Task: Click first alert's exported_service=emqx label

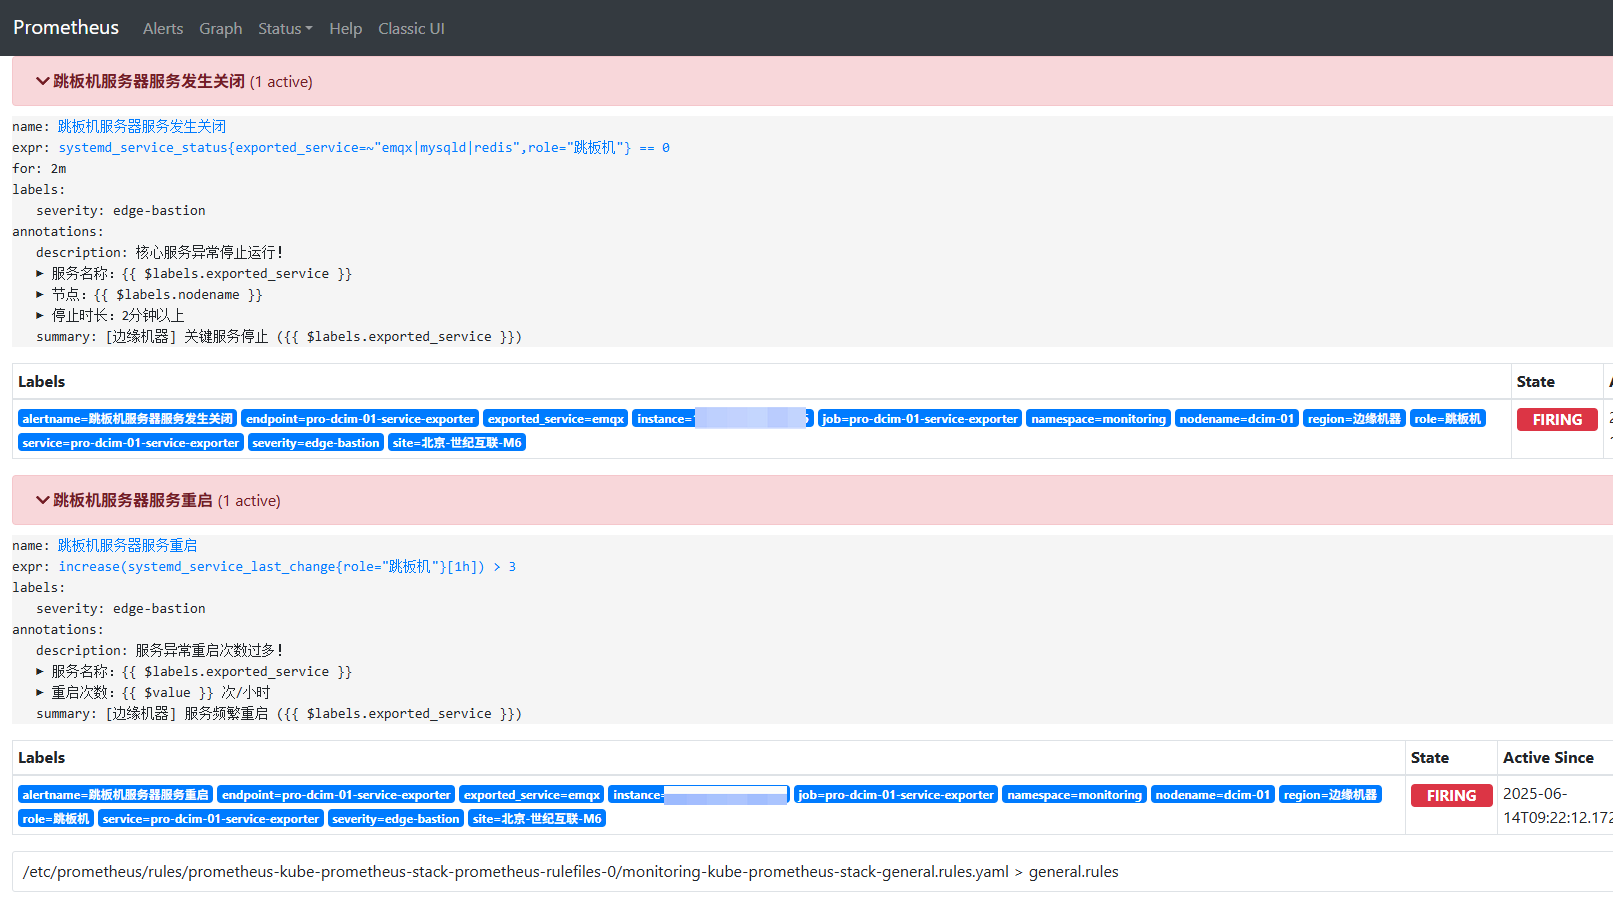Action: click(556, 419)
